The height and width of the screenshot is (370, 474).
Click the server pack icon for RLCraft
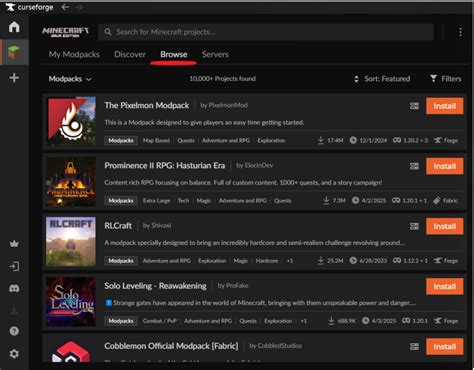(414, 226)
